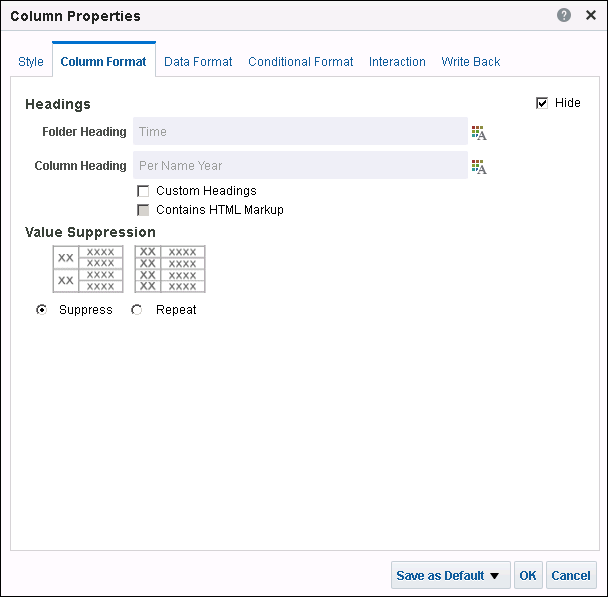
Task: Open the Data Format tab
Action: click(198, 62)
